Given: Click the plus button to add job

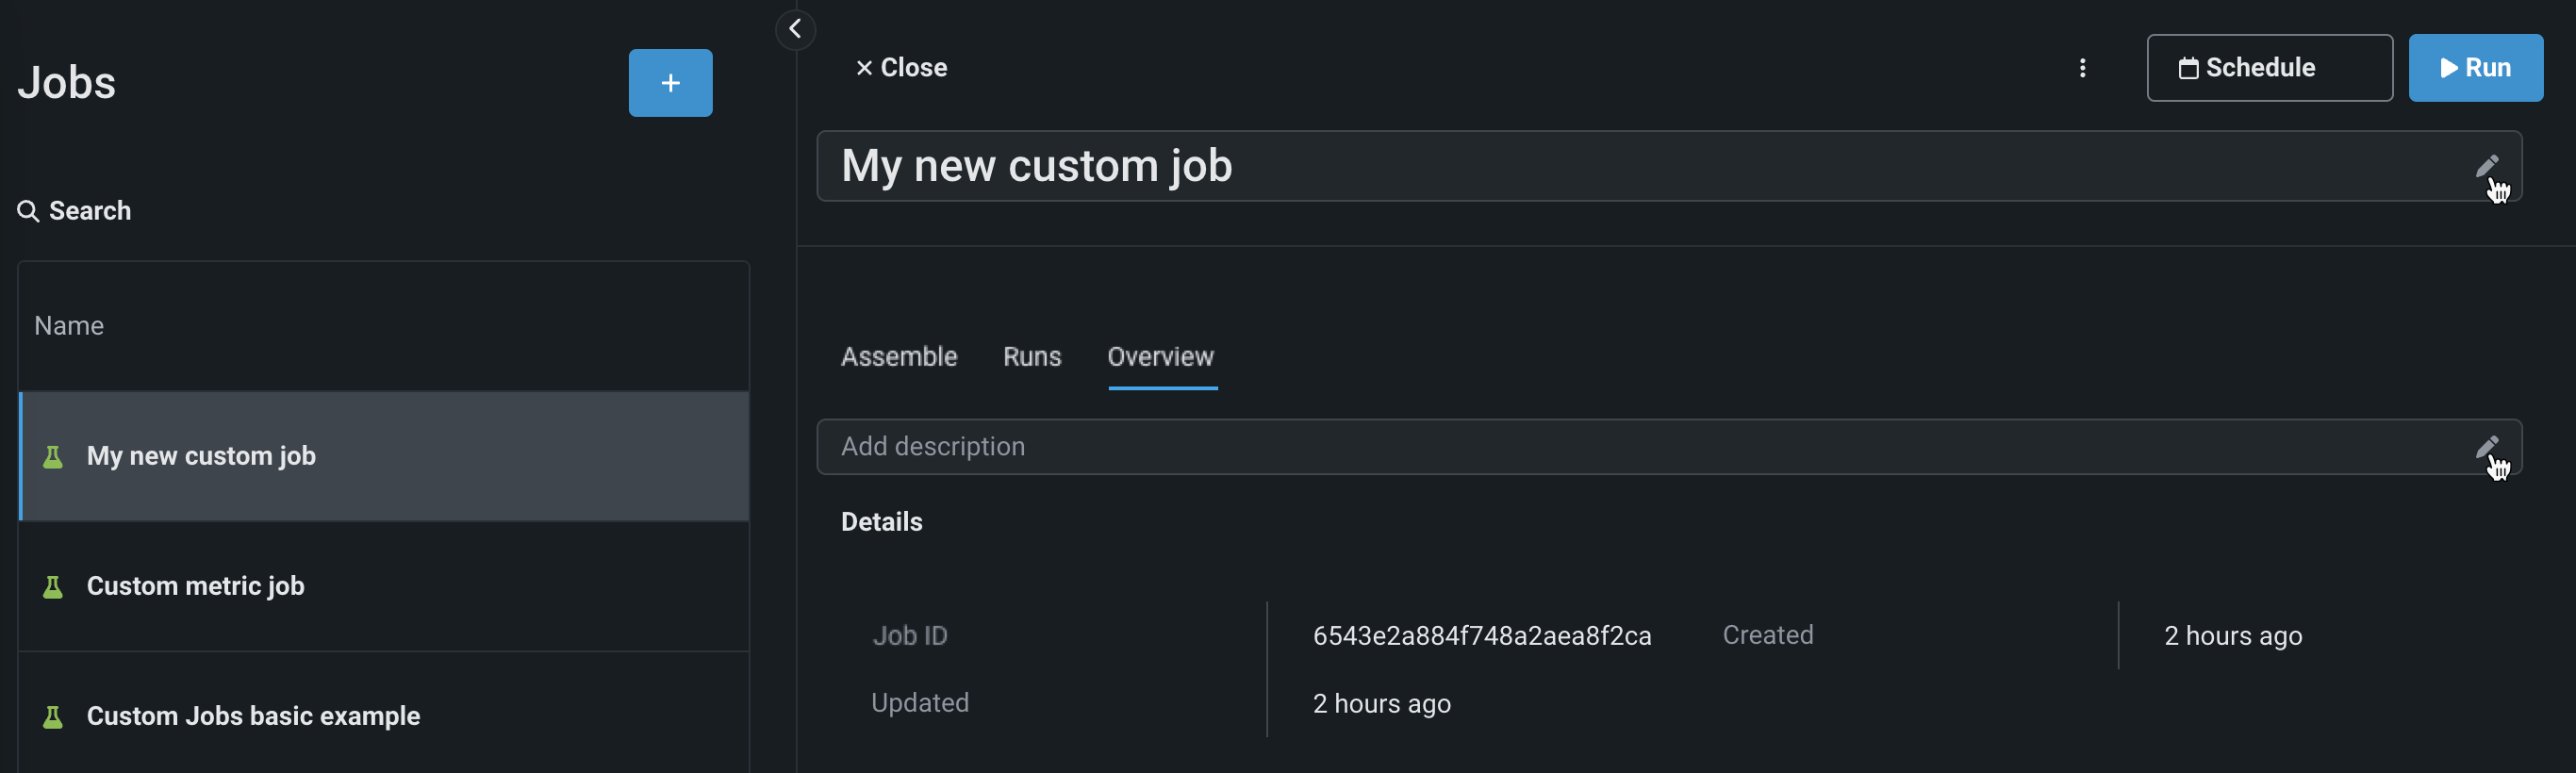Looking at the screenshot, I should [670, 83].
